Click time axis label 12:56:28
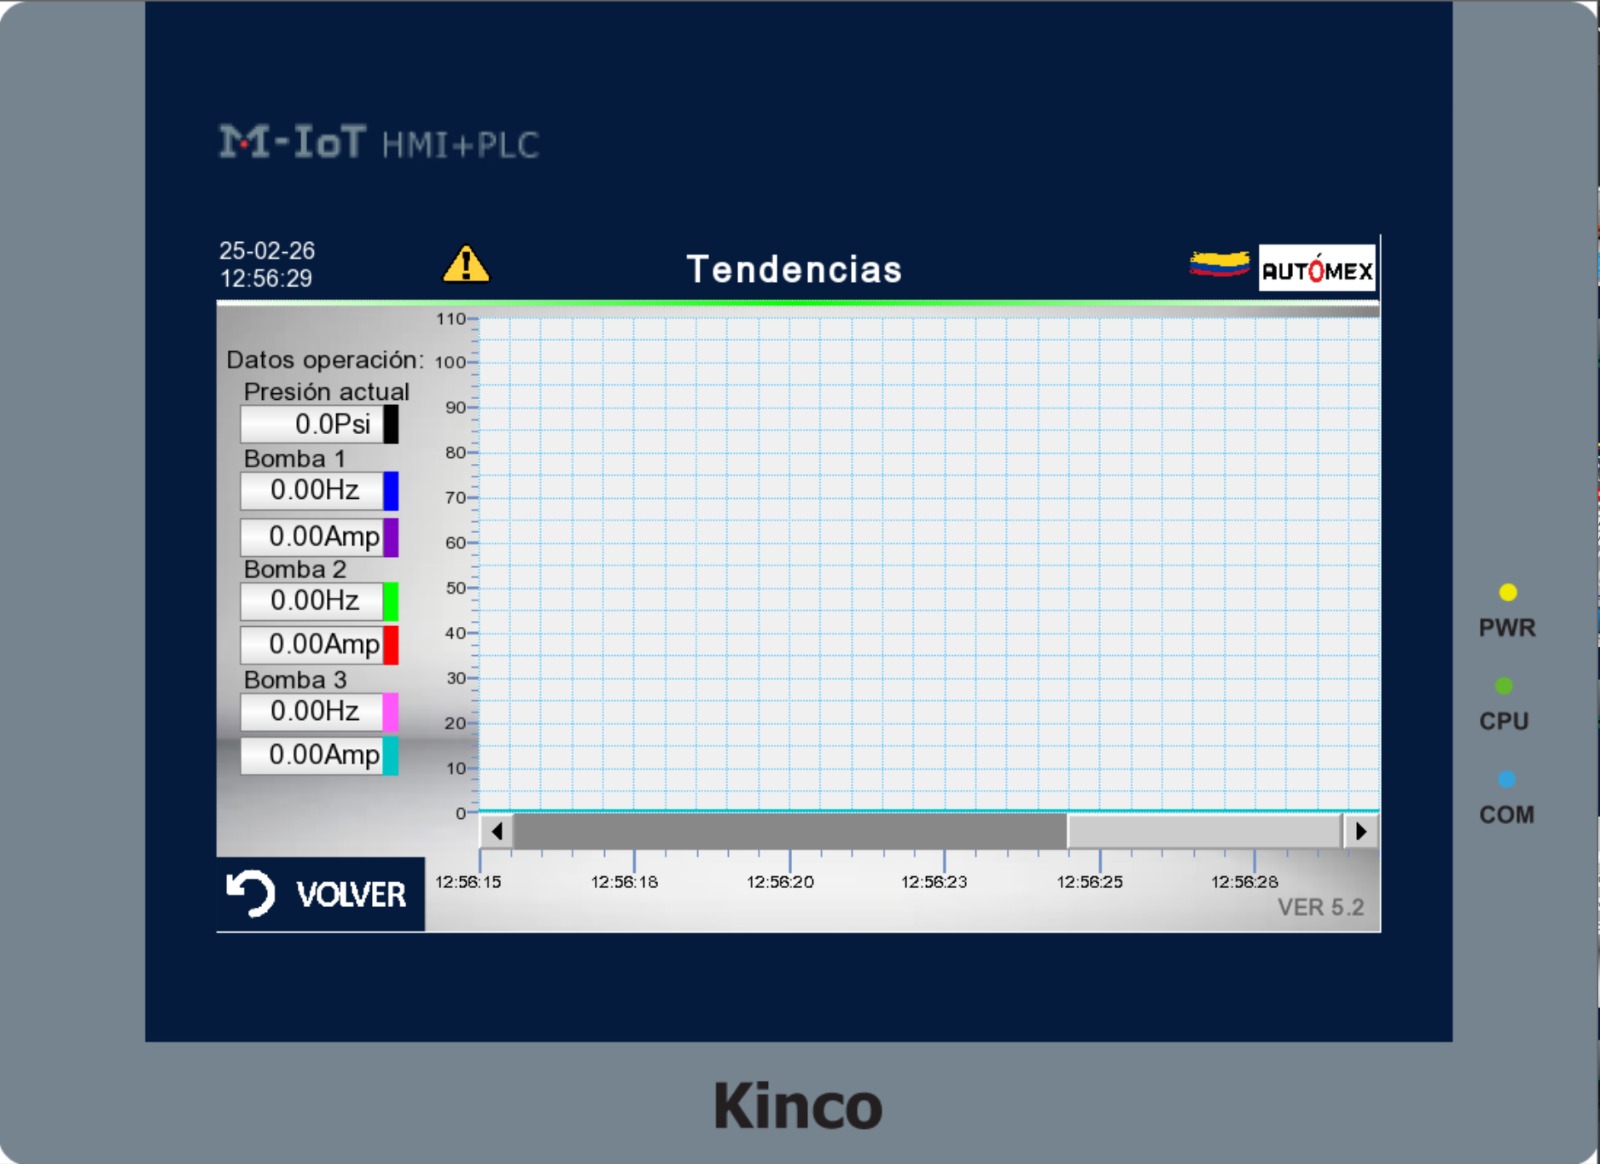The height and width of the screenshot is (1164, 1600). pyautogui.click(x=1245, y=882)
